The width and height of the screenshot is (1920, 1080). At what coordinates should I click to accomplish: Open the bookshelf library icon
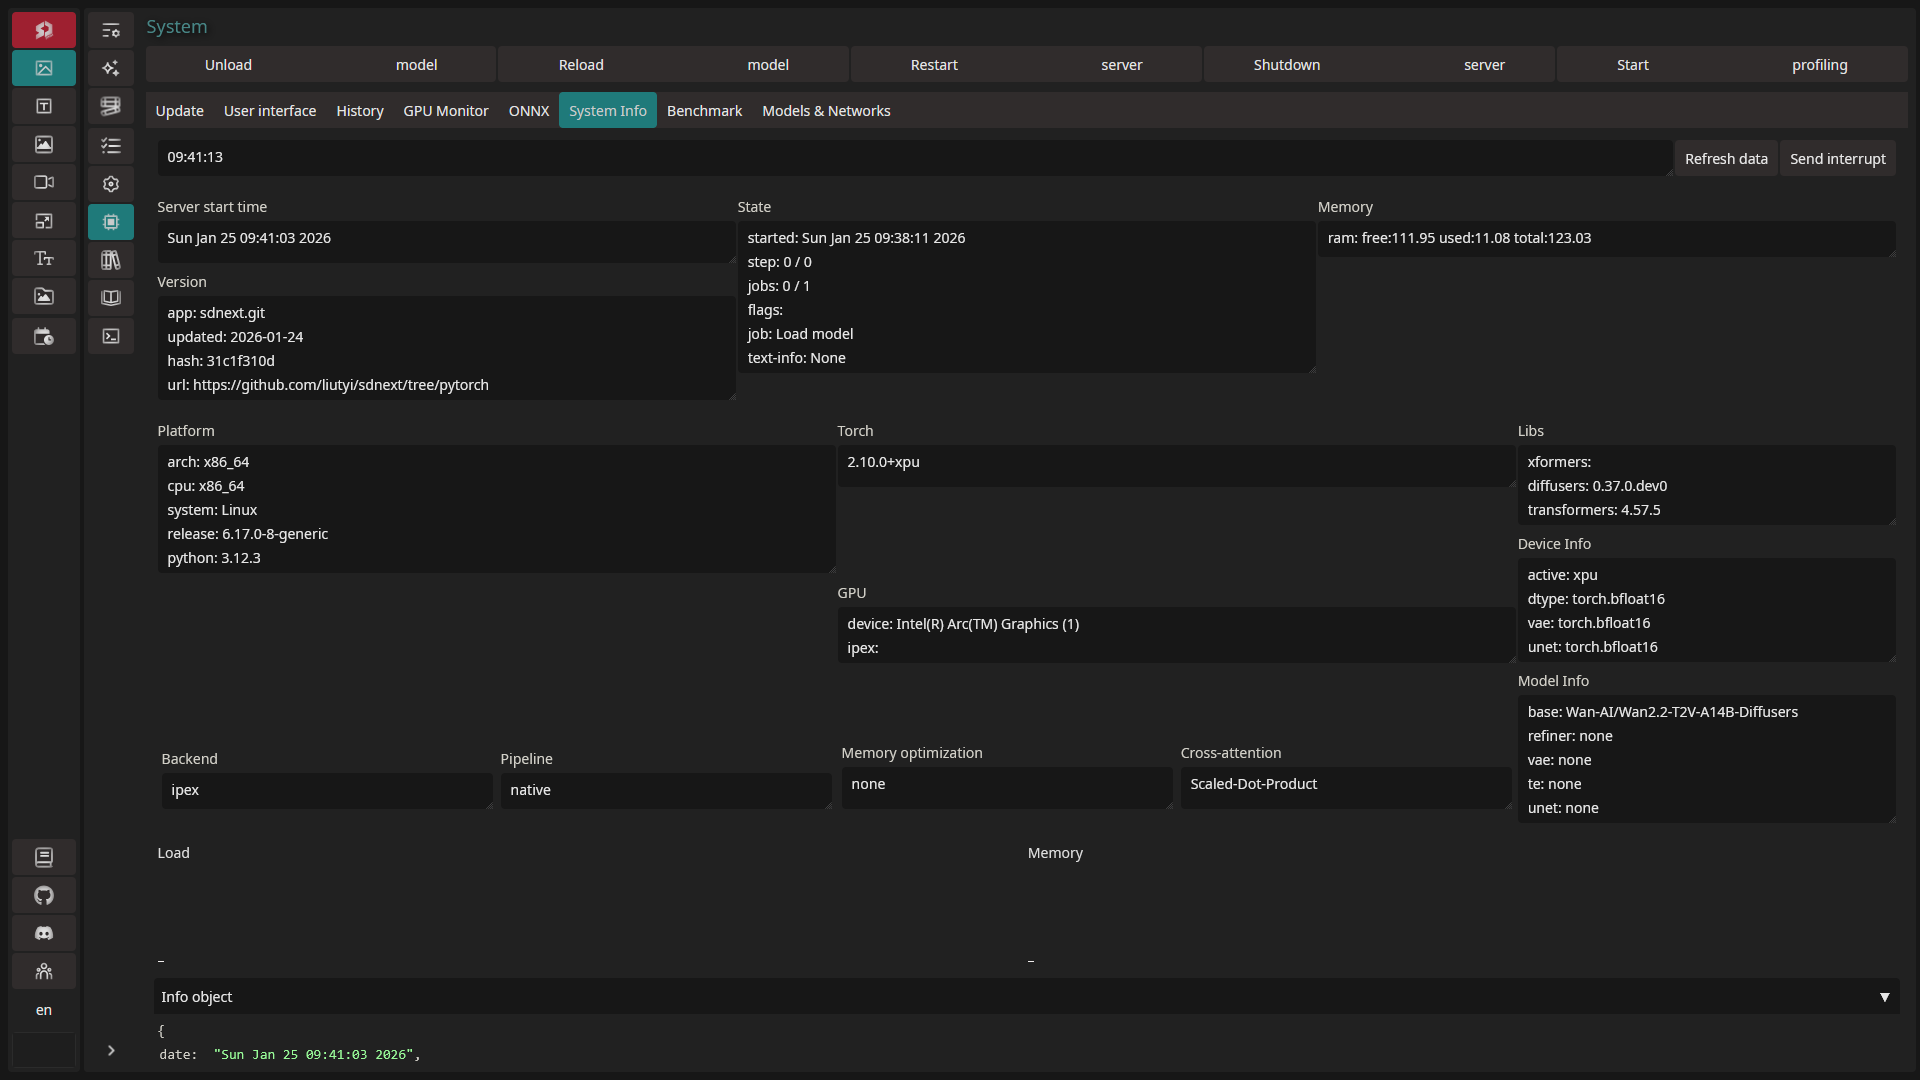pyautogui.click(x=111, y=260)
